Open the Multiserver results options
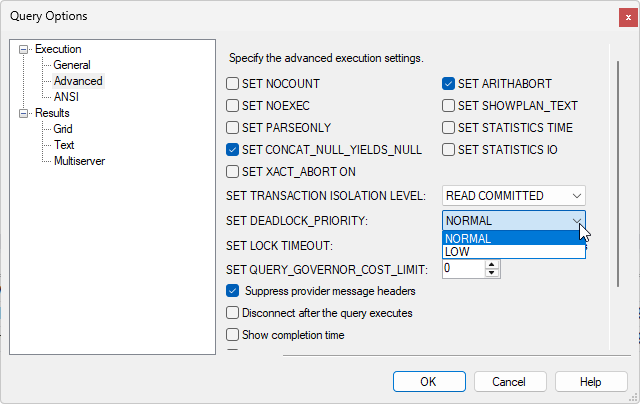 click(80, 161)
